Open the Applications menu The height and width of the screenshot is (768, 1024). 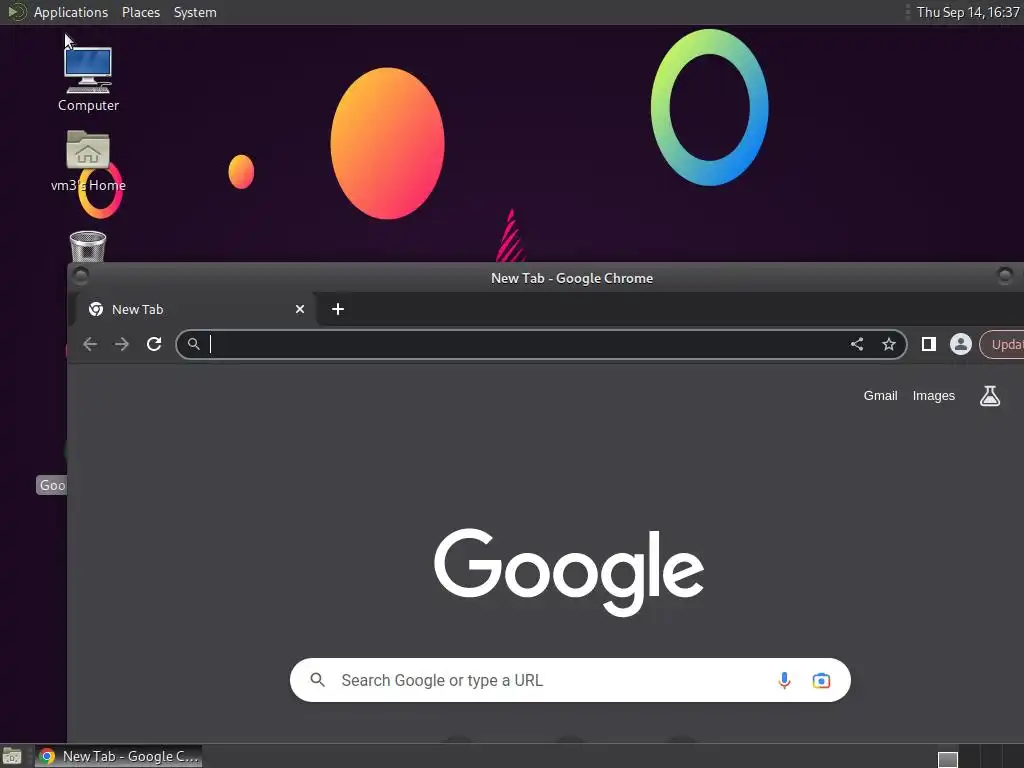(71, 12)
